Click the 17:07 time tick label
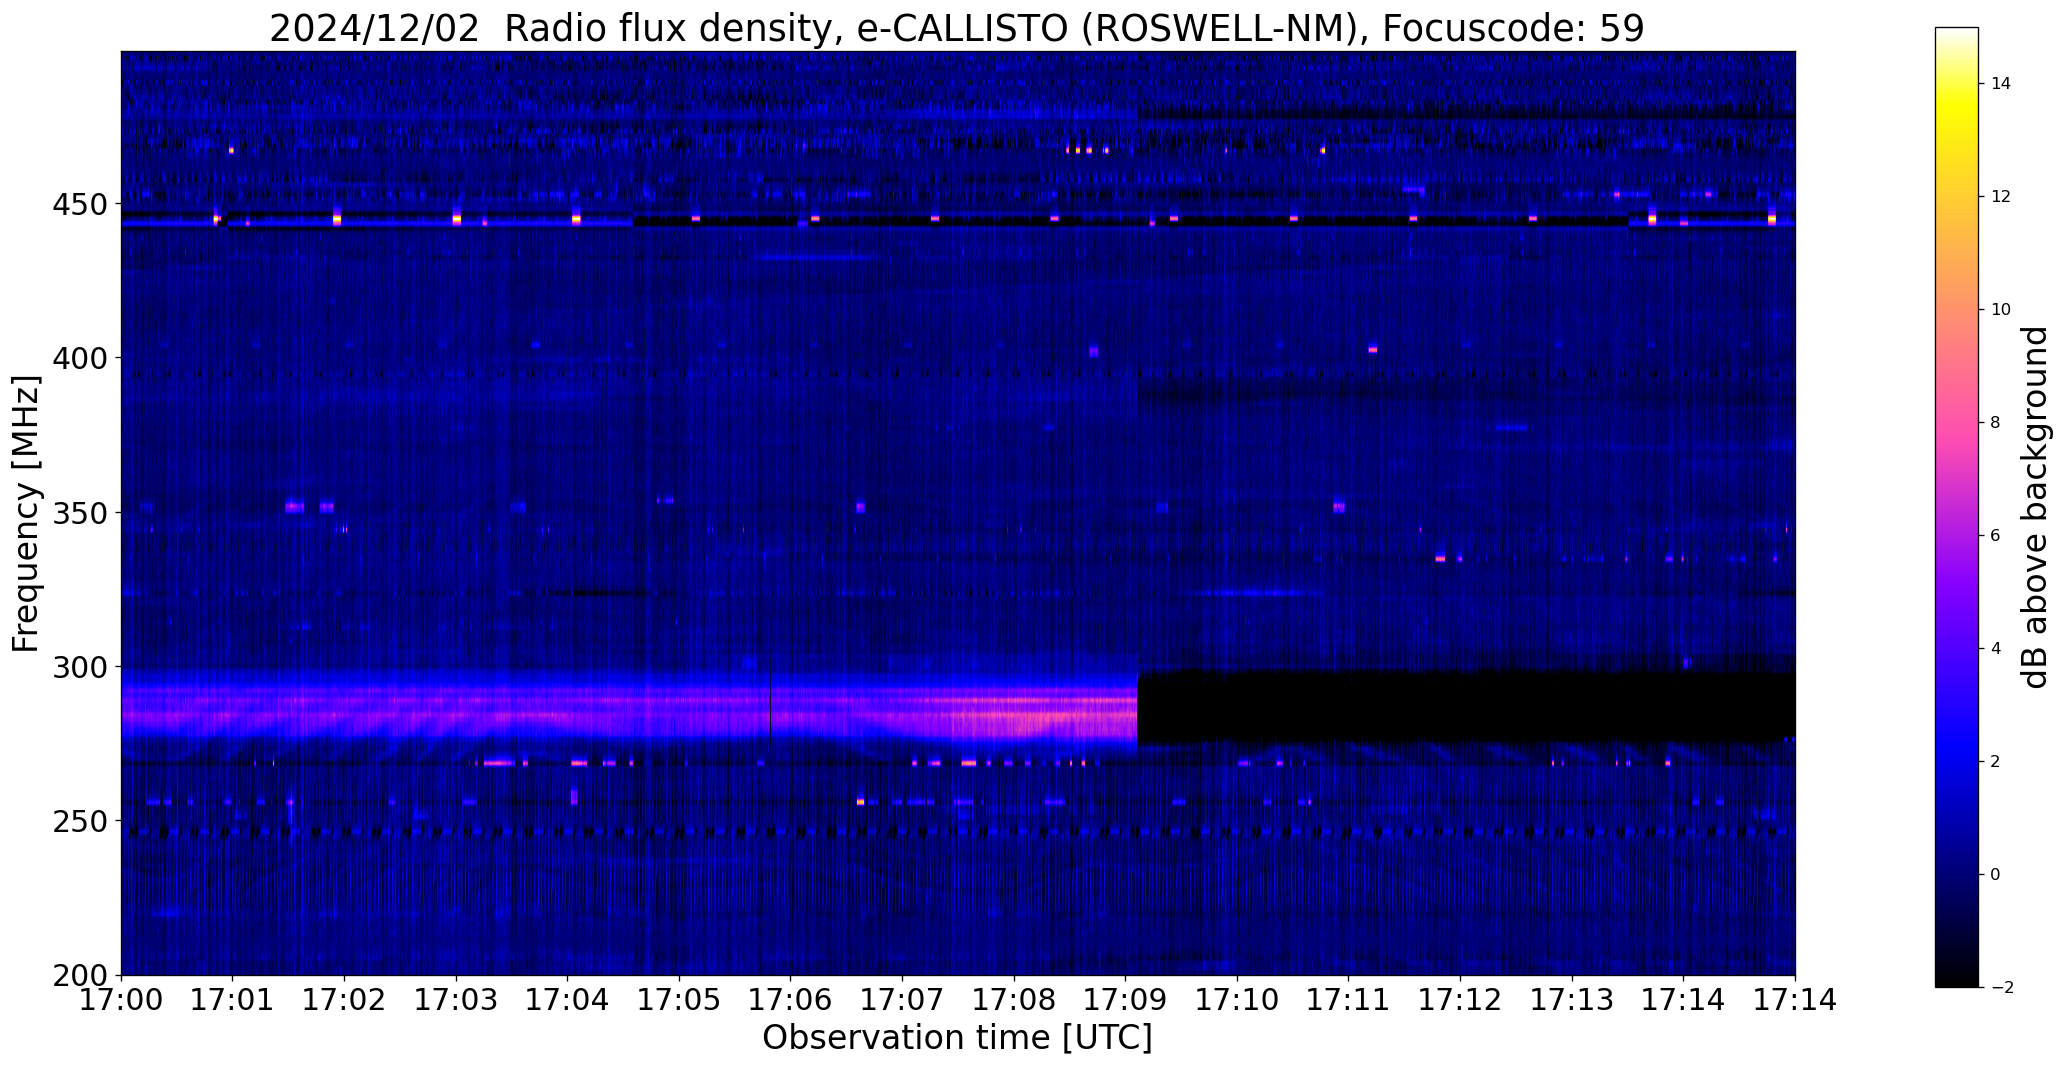Viewport: 2066px width, 1067px height. (x=903, y=1000)
